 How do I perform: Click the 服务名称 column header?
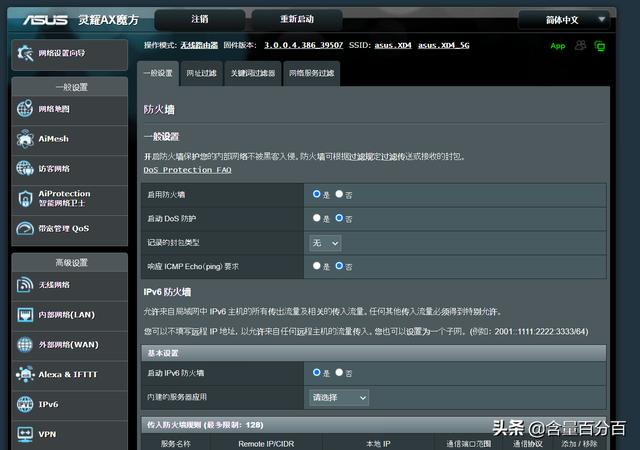(x=176, y=443)
